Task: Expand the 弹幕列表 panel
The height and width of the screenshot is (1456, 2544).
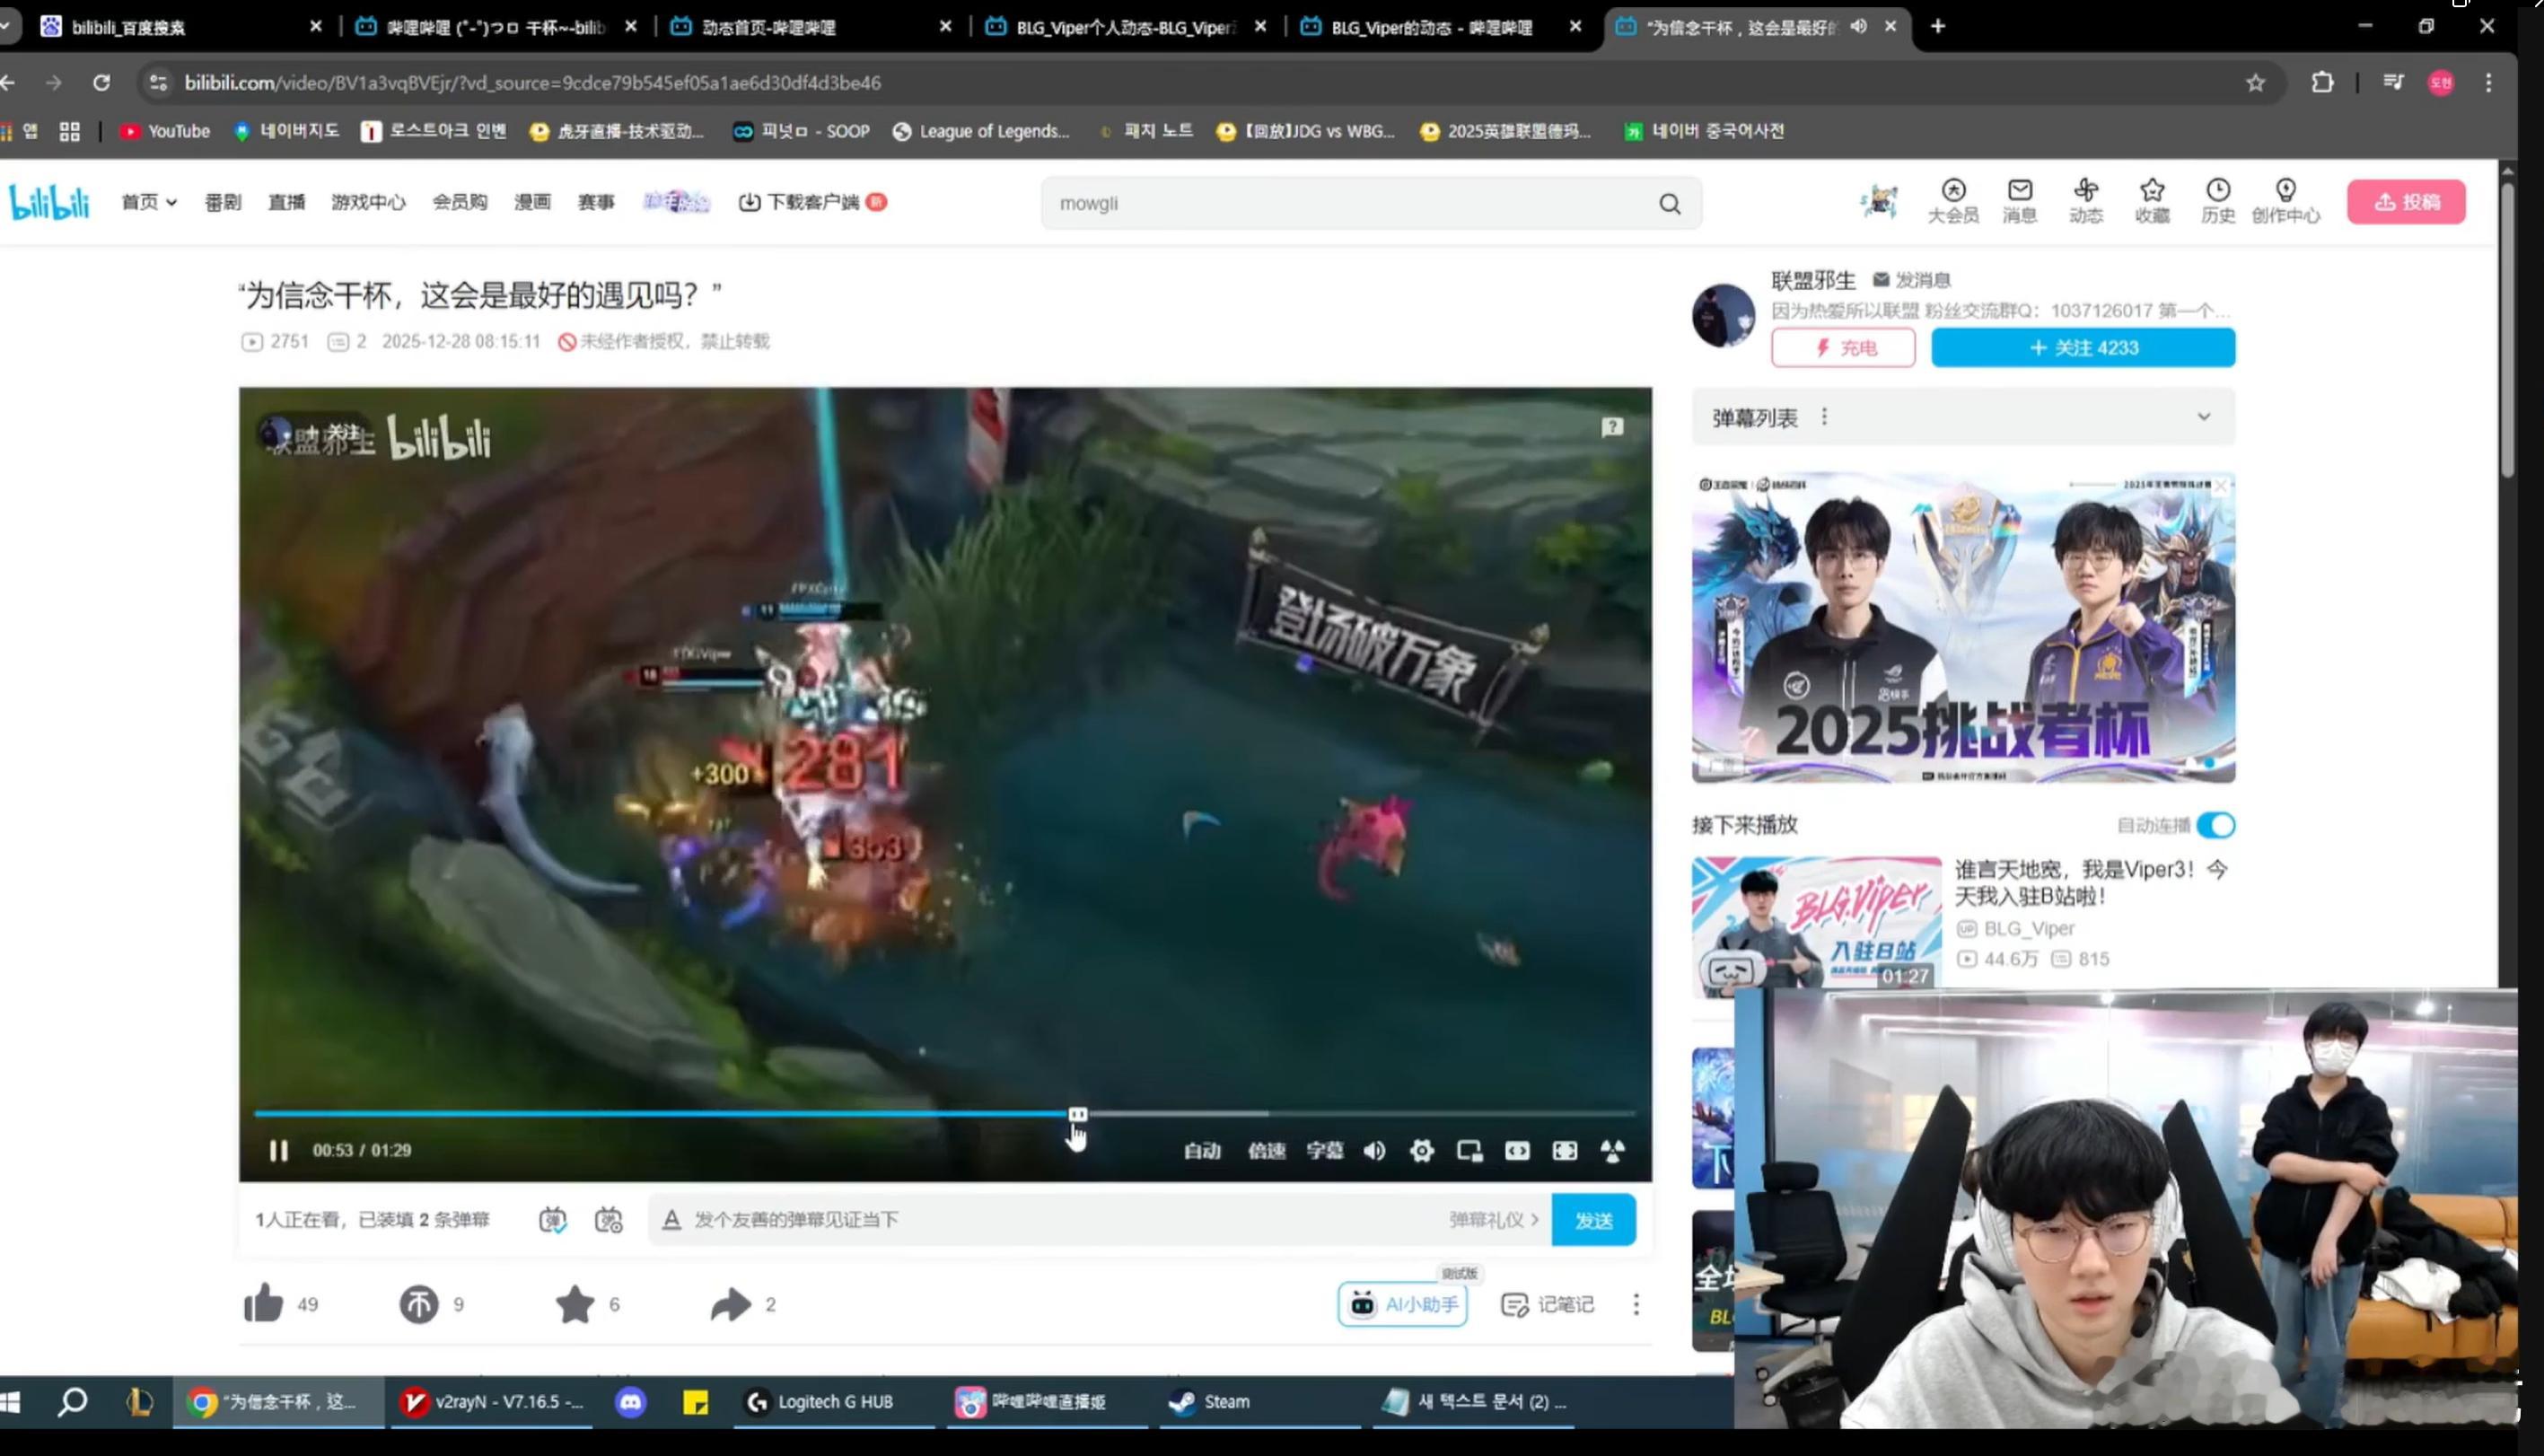Action: click(x=2203, y=417)
